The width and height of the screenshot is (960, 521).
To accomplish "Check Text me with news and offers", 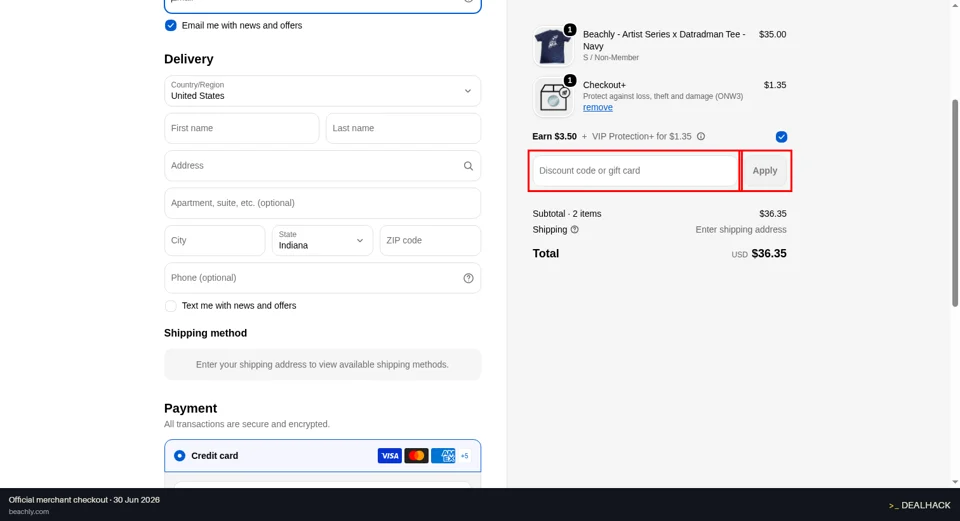I will tap(171, 305).
